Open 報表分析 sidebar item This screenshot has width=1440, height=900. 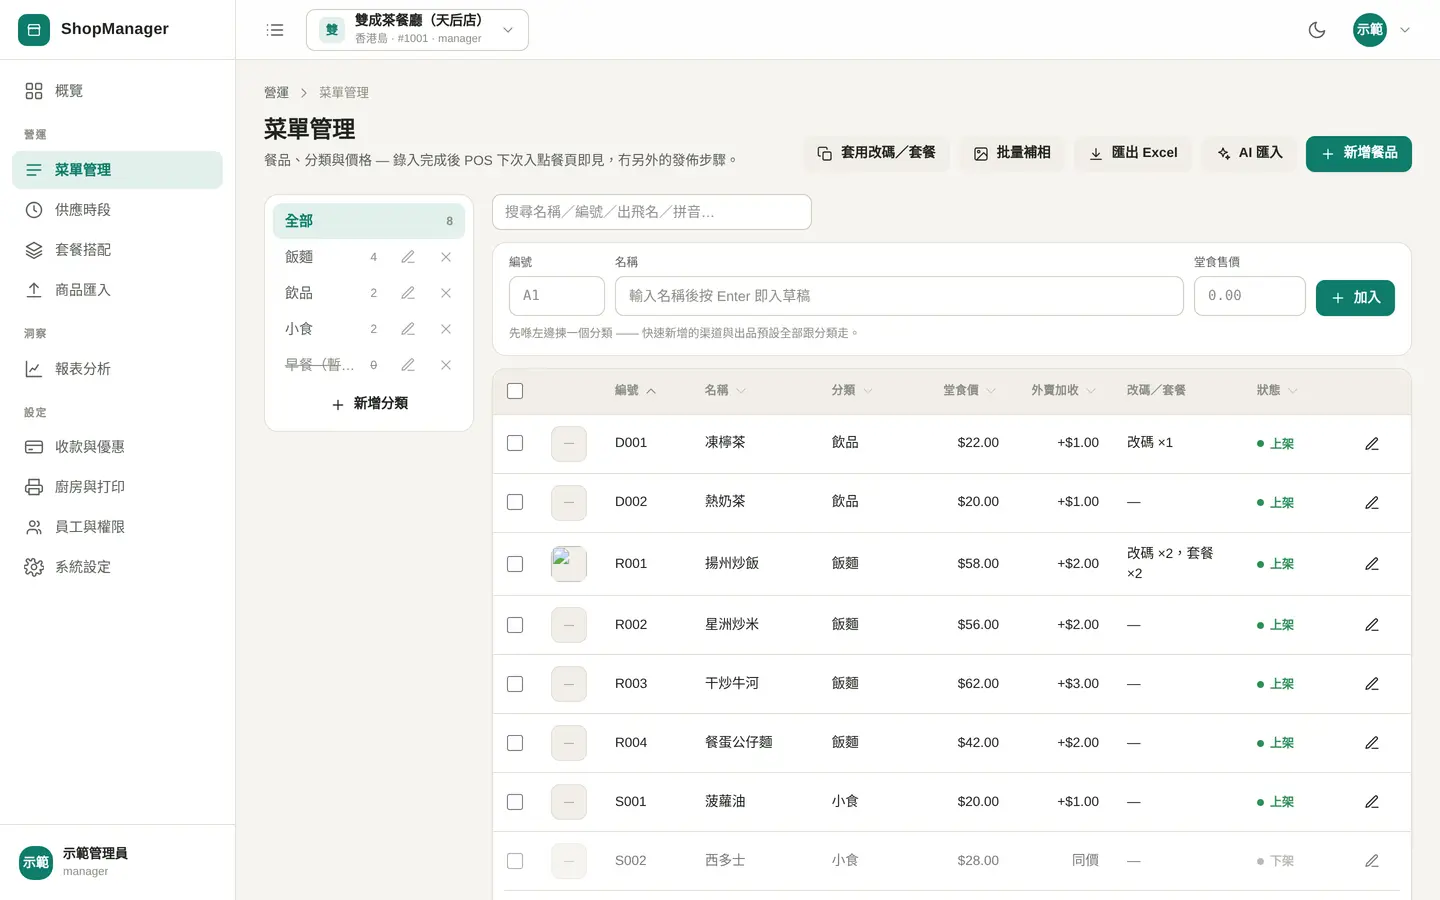(x=117, y=369)
